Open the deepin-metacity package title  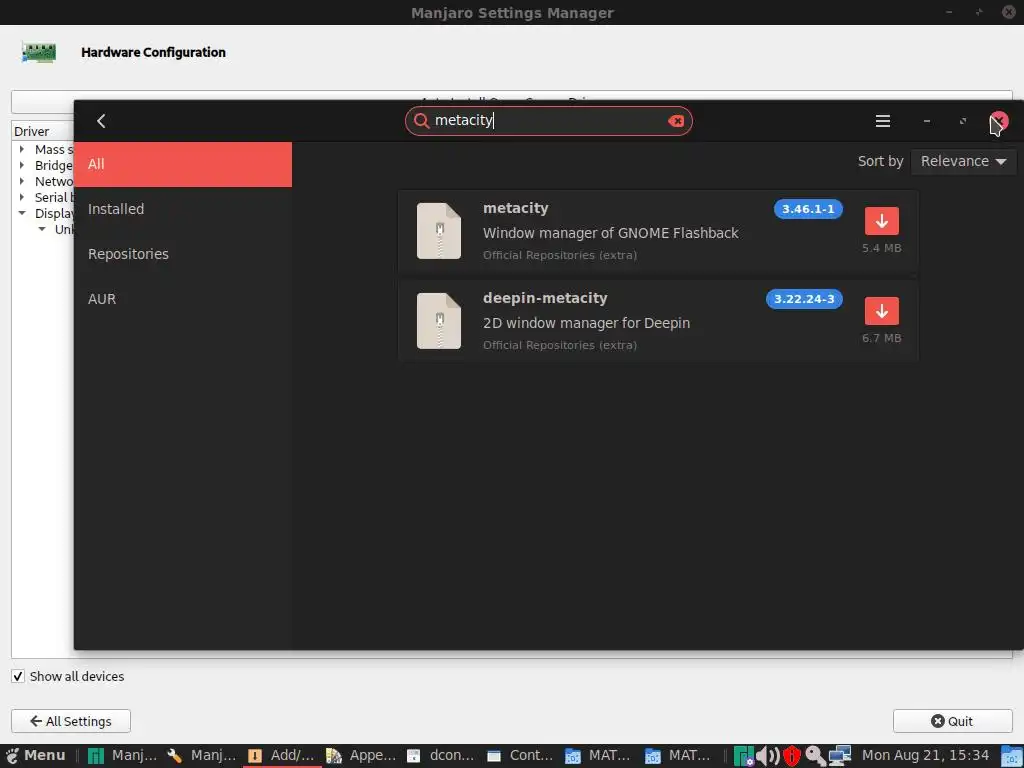545,298
